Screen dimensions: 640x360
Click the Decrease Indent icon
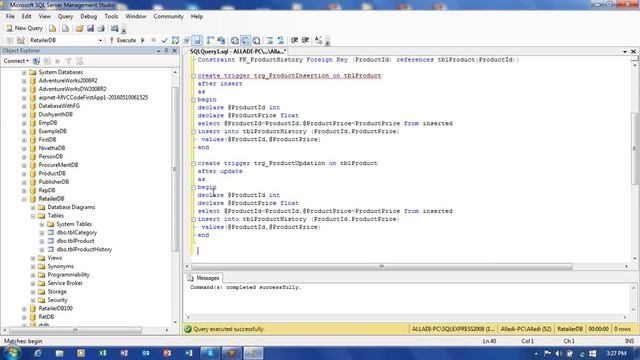coord(294,40)
